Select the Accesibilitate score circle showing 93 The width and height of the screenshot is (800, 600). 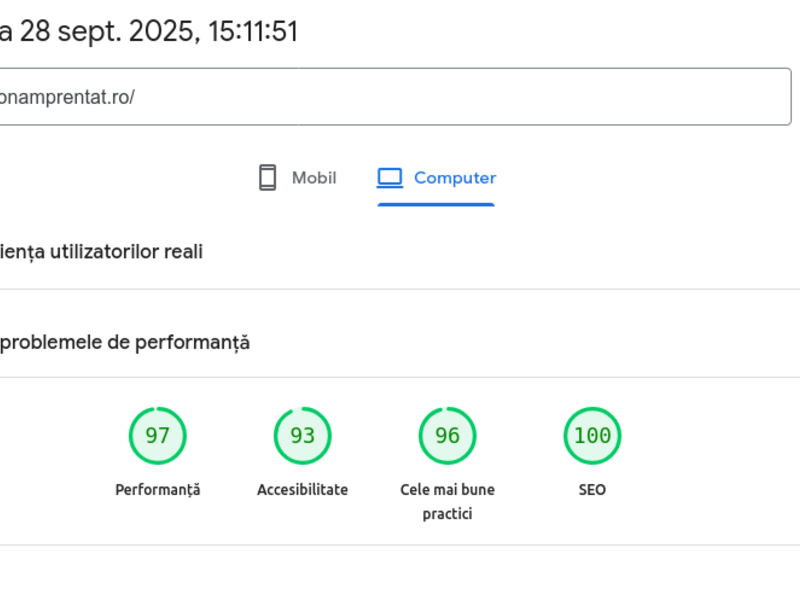pyautogui.click(x=302, y=436)
